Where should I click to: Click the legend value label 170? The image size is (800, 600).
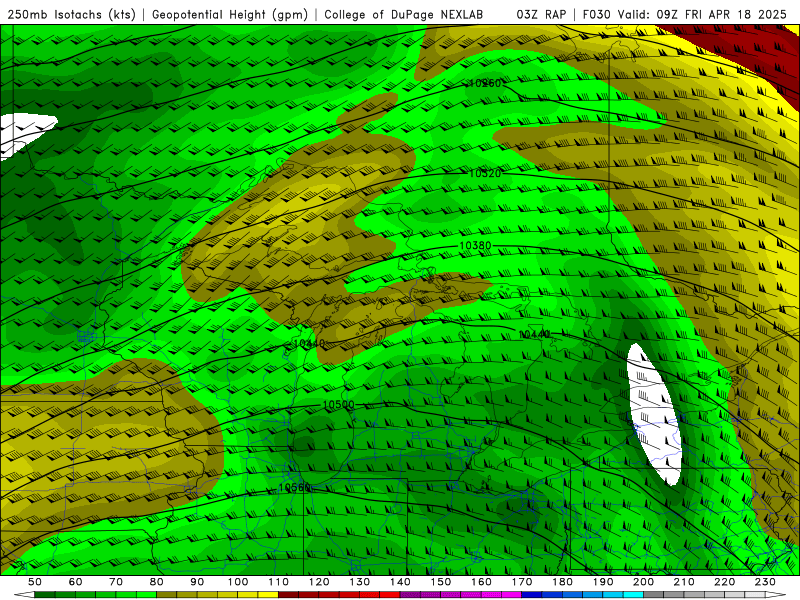click(522, 582)
